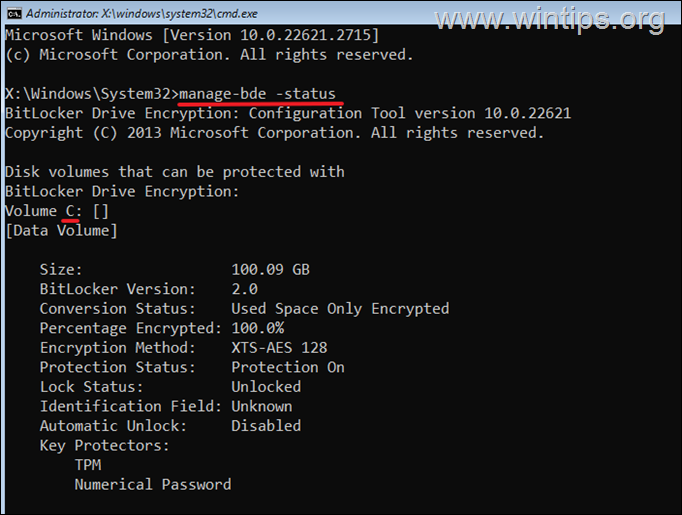Click the X:\Windows\System32> prompt text

91,93
